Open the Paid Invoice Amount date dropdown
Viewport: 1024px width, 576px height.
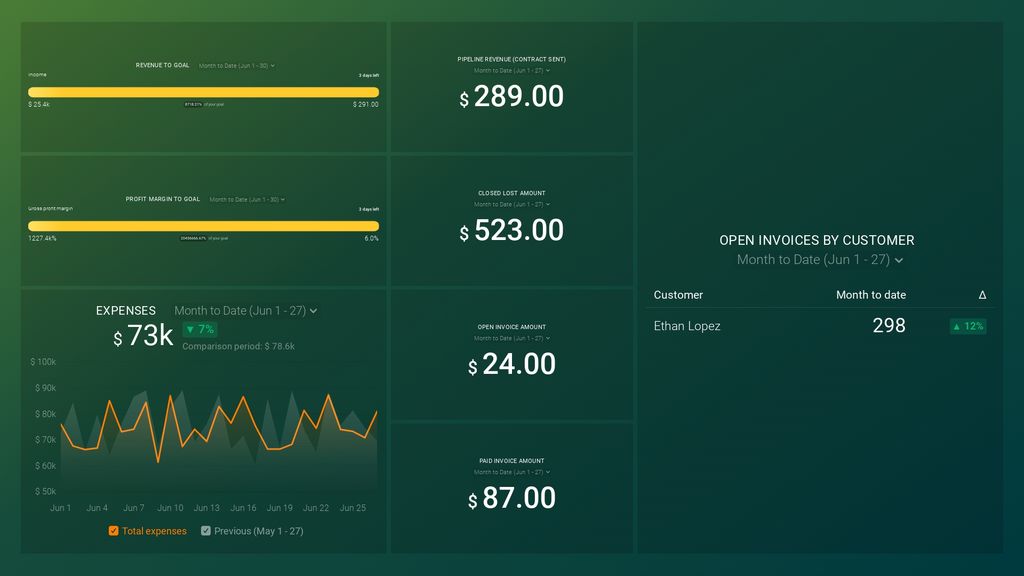511,472
